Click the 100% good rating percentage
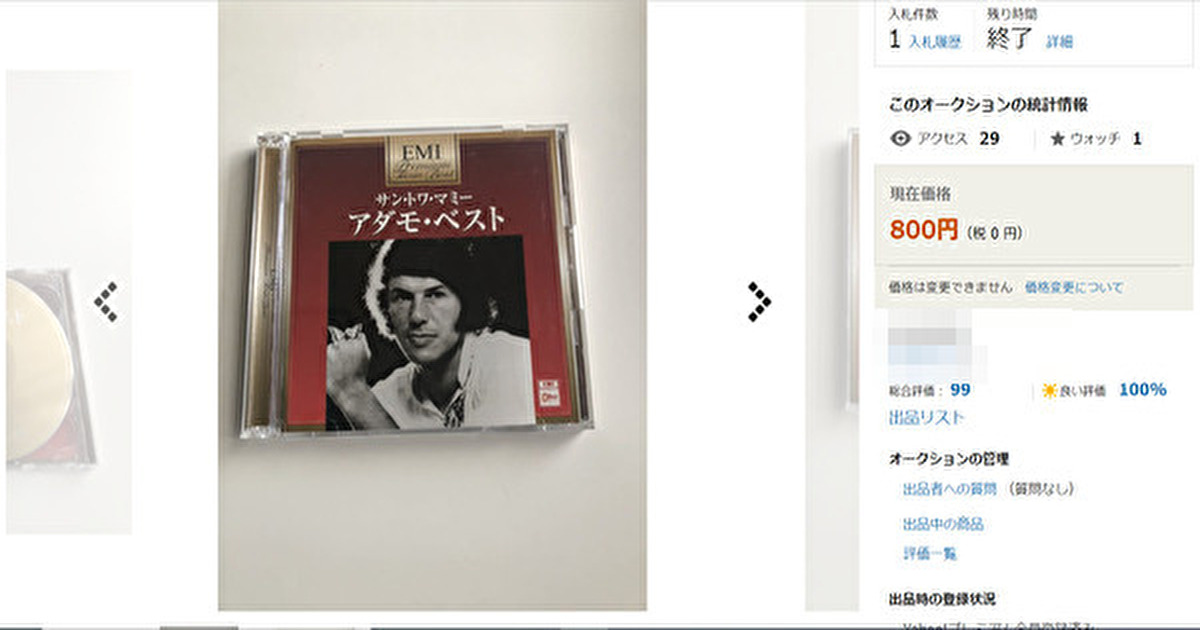The width and height of the screenshot is (1200, 630). (1142, 390)
